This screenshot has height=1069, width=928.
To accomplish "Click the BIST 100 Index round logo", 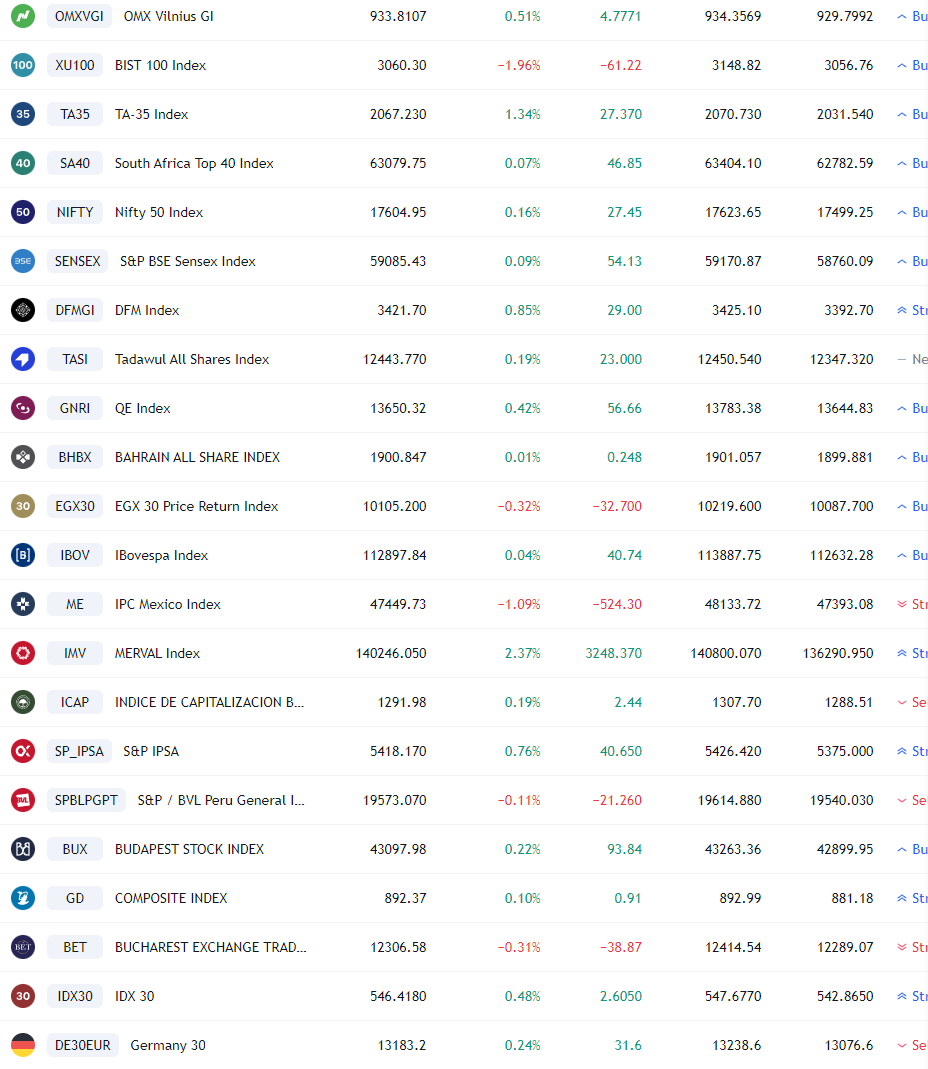I will pyautogui.click(x=23, y=65).
